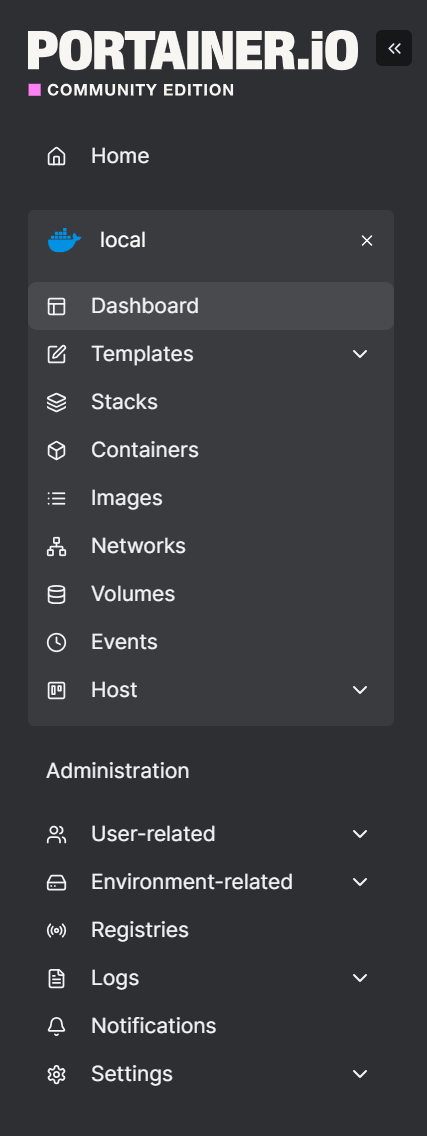The width and height of the screenshot is (427, 1136).
Task: Expand the User-related chevron
Action: (x=360, y=834)
